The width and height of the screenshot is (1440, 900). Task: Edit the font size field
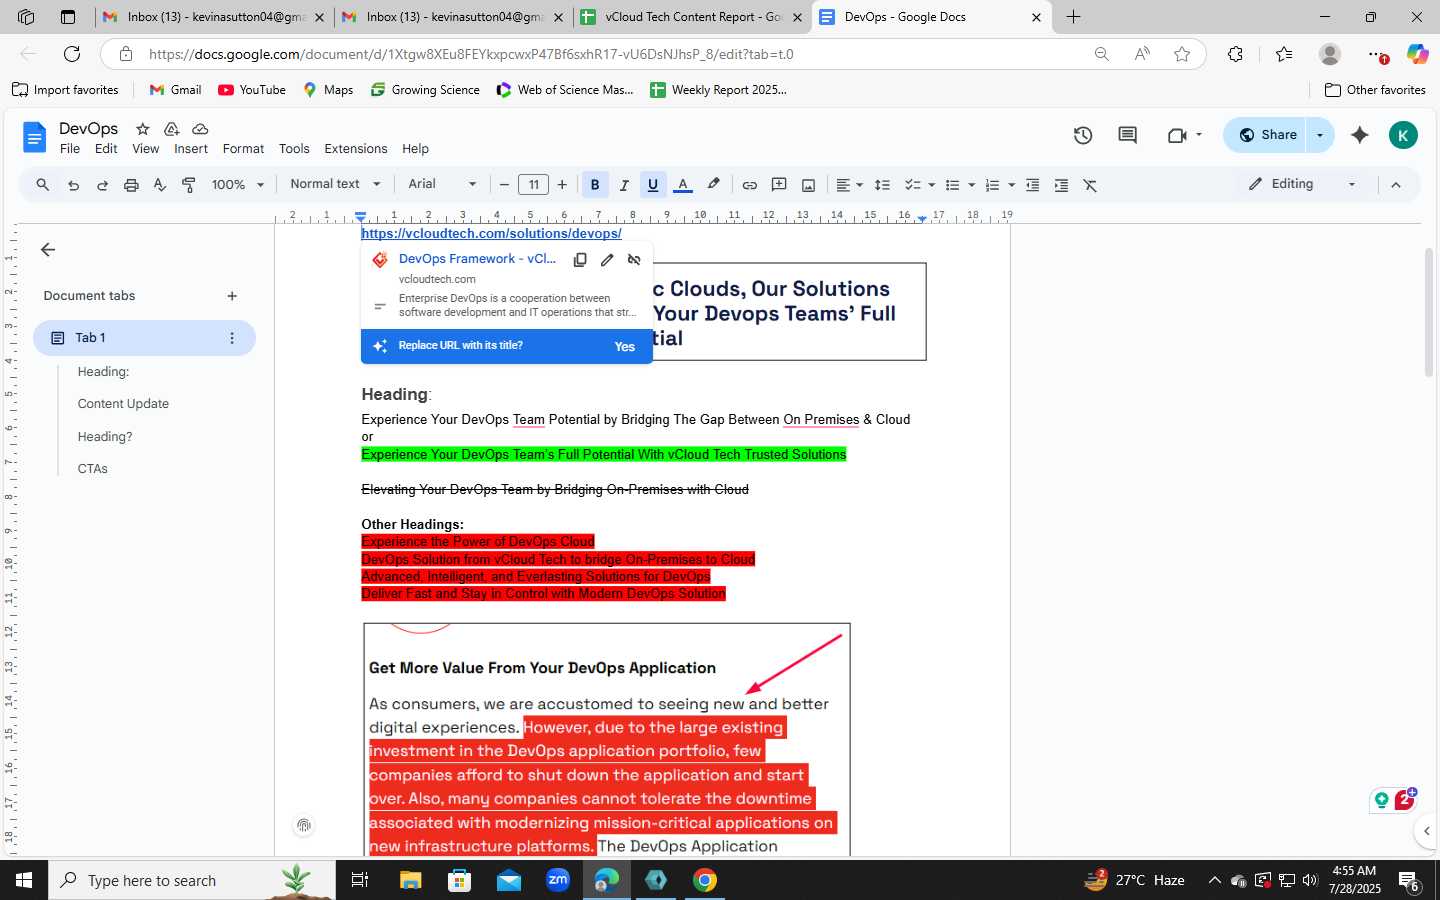tap(533, 185)
